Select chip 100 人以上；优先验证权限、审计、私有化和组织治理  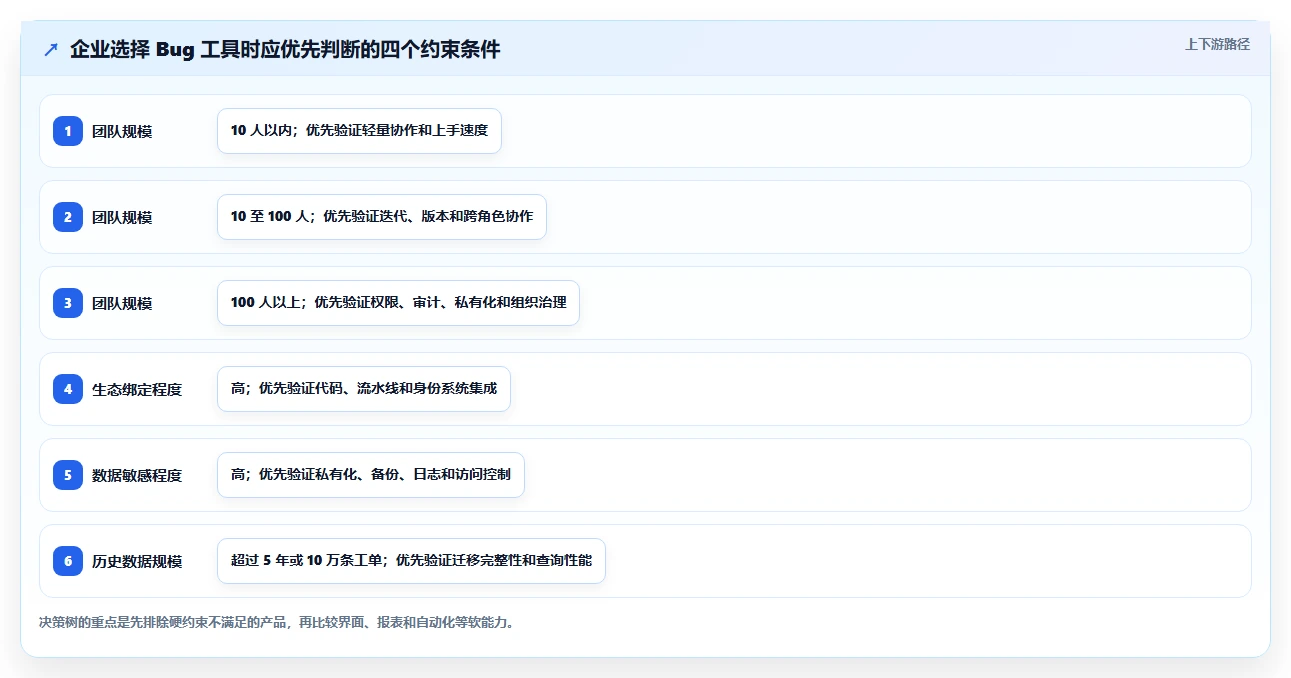click(x=398, y=303)
